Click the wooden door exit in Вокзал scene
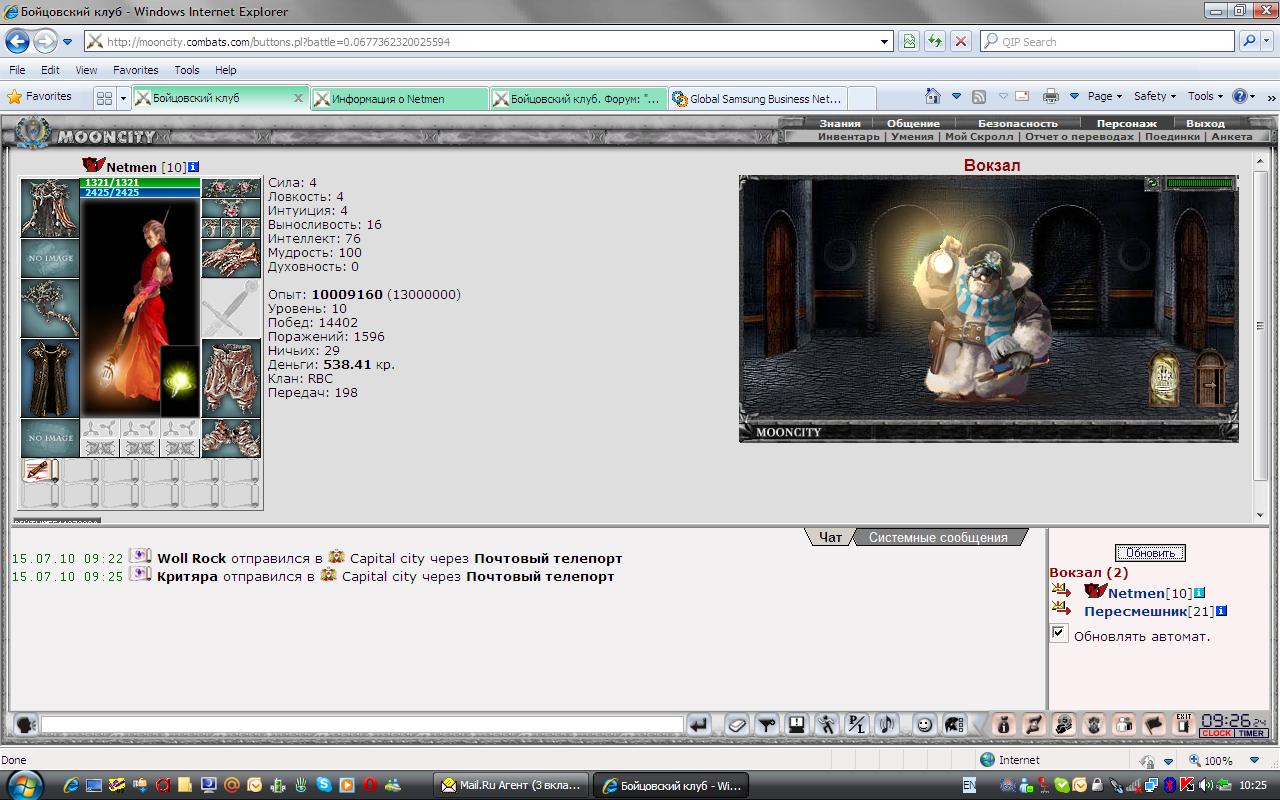The height and width of the screenshot is (800, 1280). click(1210, 377)
